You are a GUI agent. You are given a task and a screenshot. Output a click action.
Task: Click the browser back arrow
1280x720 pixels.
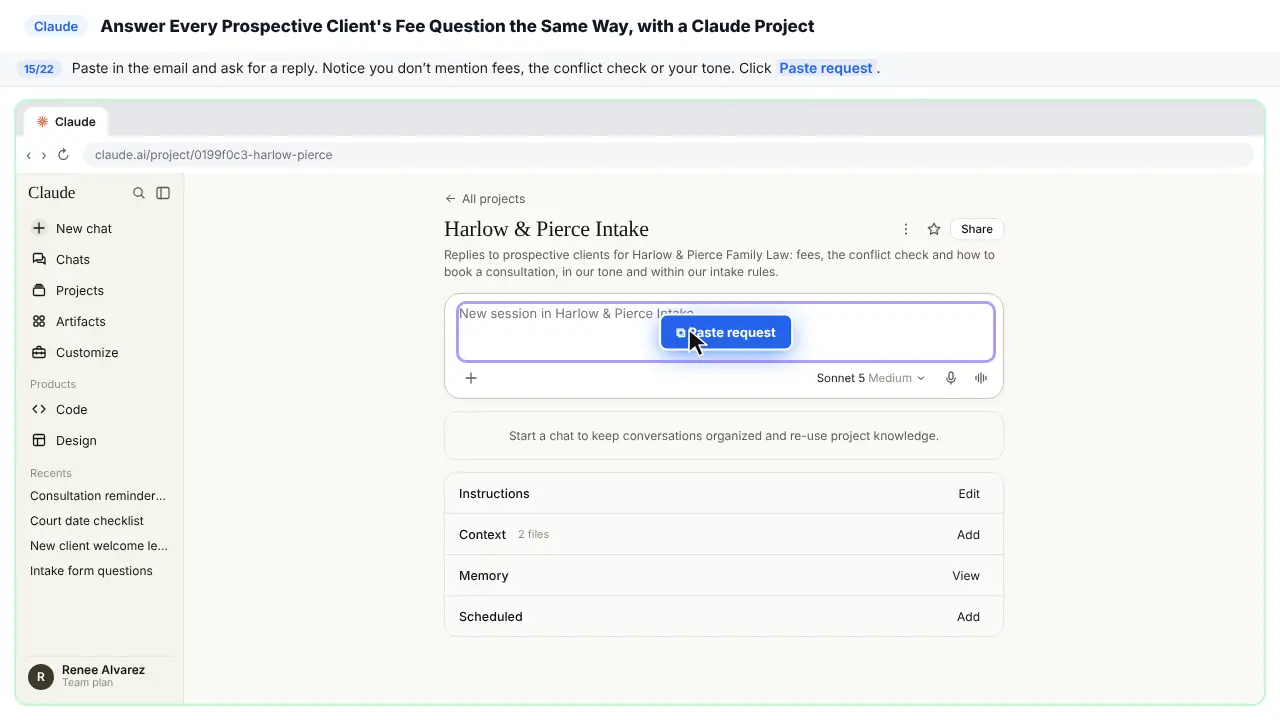click(29, 155)
